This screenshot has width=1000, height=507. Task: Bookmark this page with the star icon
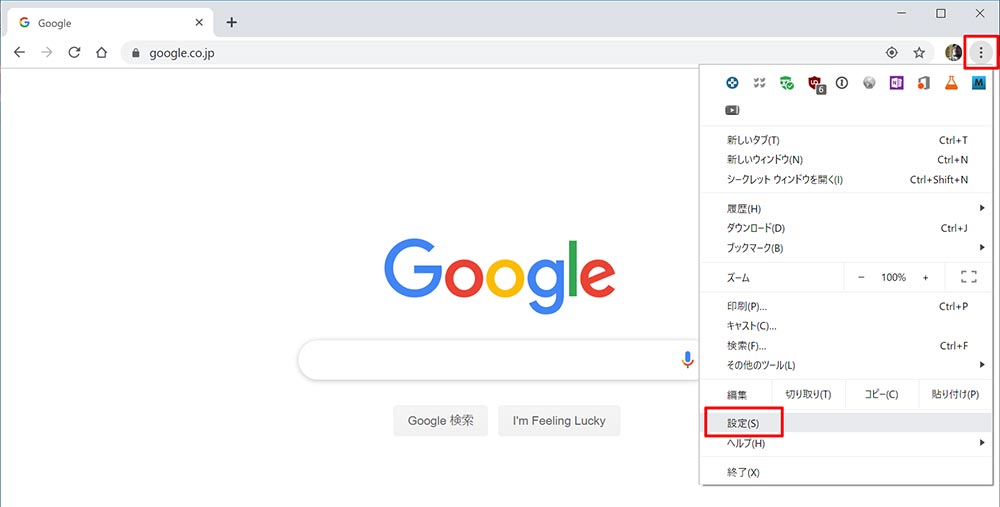coord(919,53)
